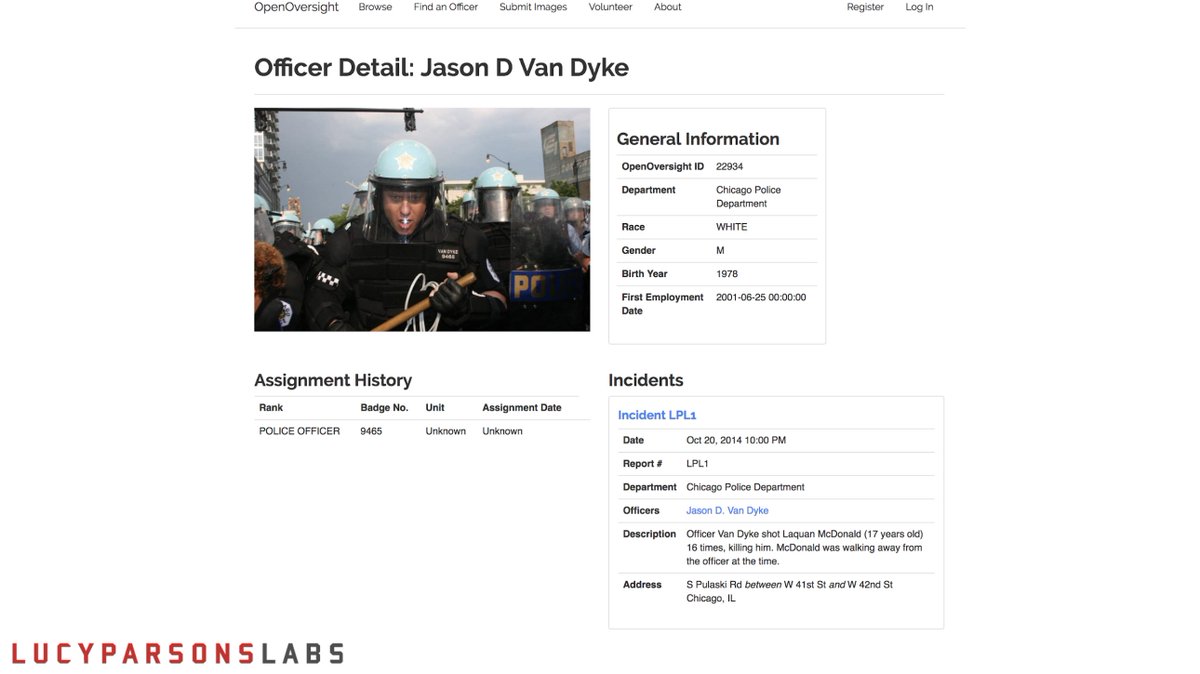1200x674 pixels.
Task: Click Chicago Police Department in incident details
Action: click(x=745, y=488)
